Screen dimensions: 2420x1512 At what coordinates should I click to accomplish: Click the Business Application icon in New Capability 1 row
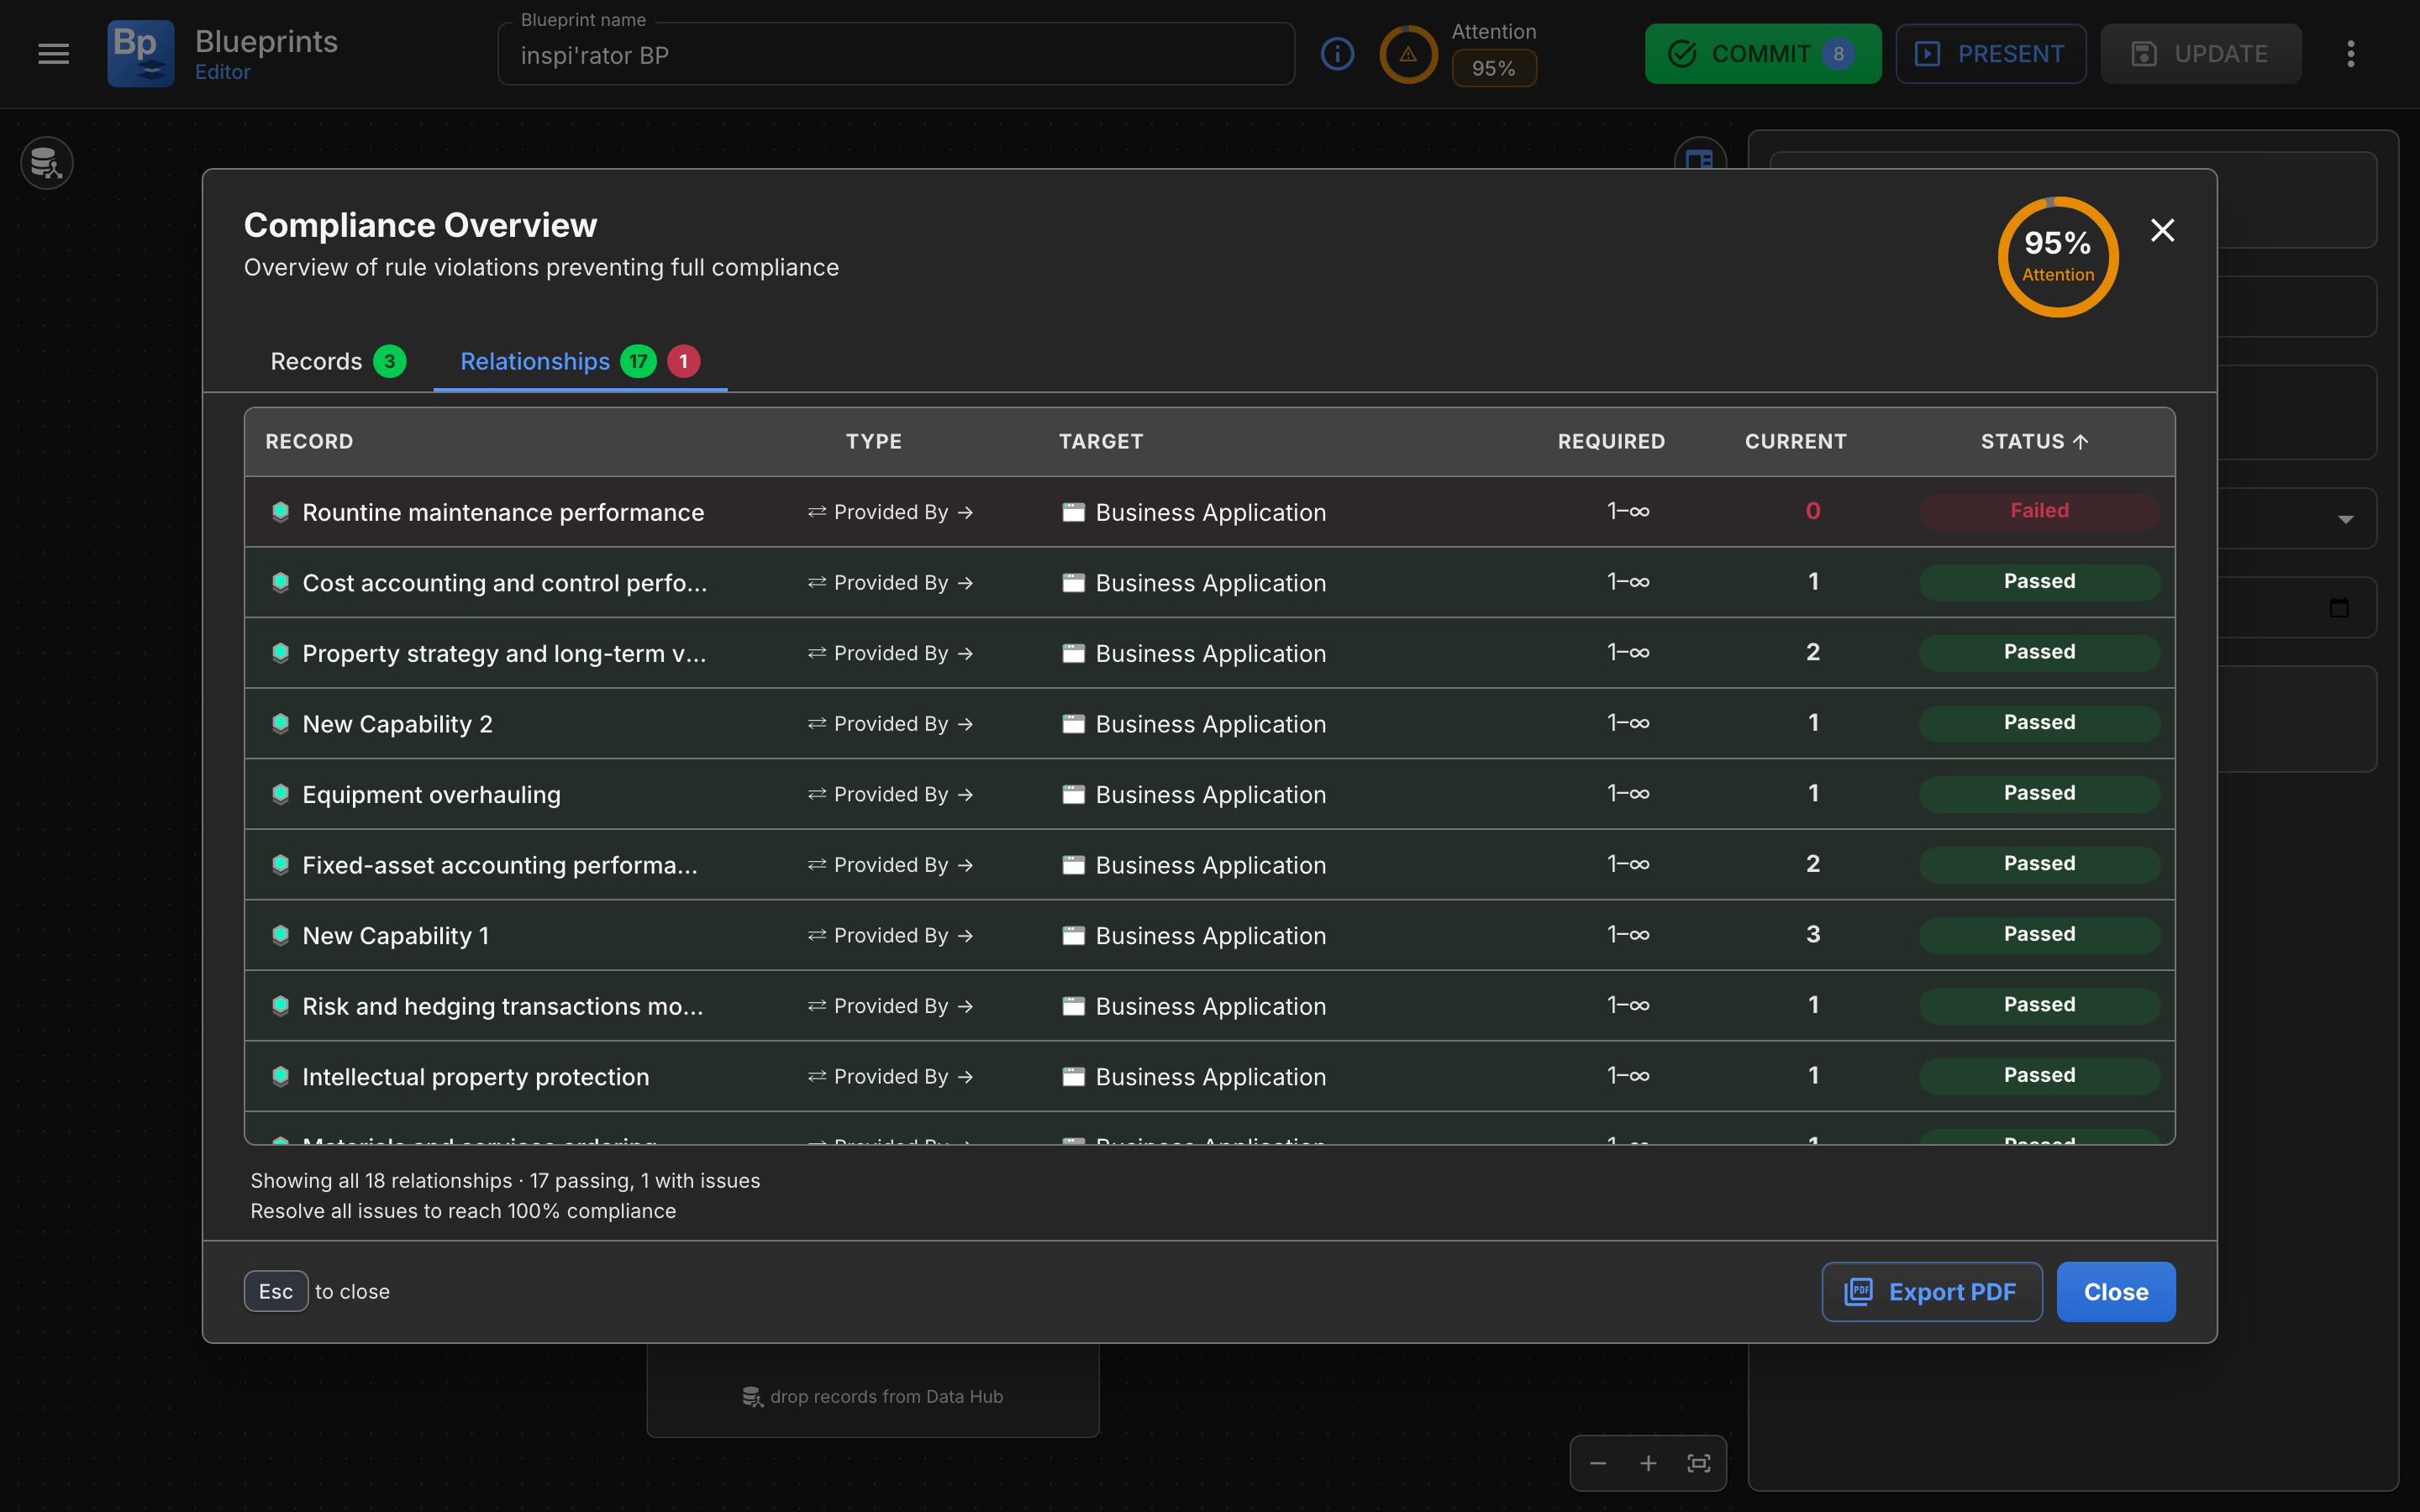pyautogui.click(x=1073, y=935)
